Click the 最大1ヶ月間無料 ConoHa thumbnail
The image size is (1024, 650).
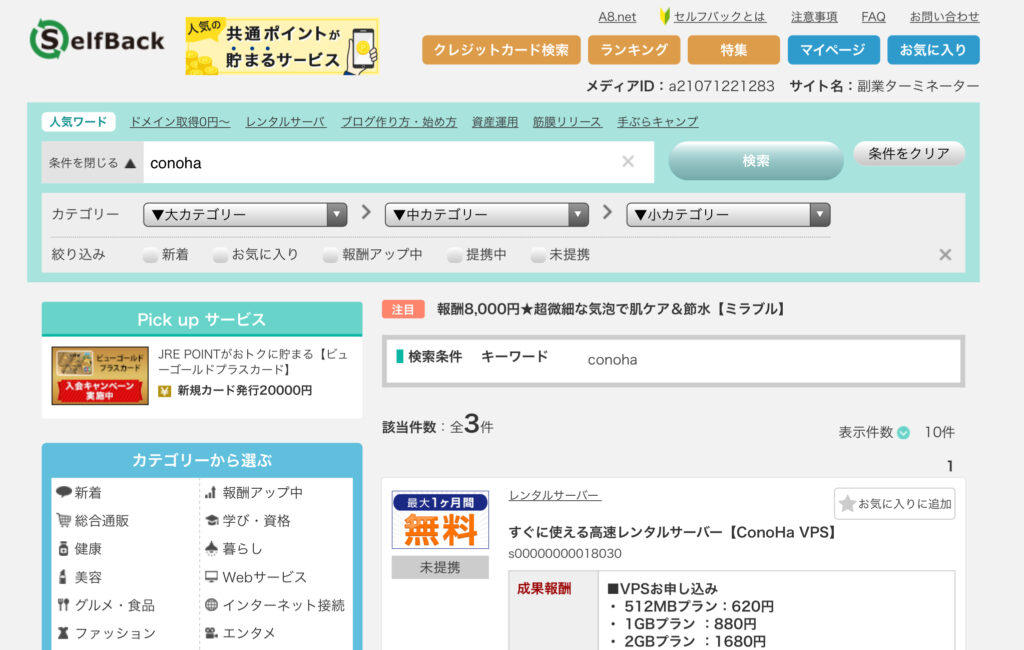pos(440,520)
